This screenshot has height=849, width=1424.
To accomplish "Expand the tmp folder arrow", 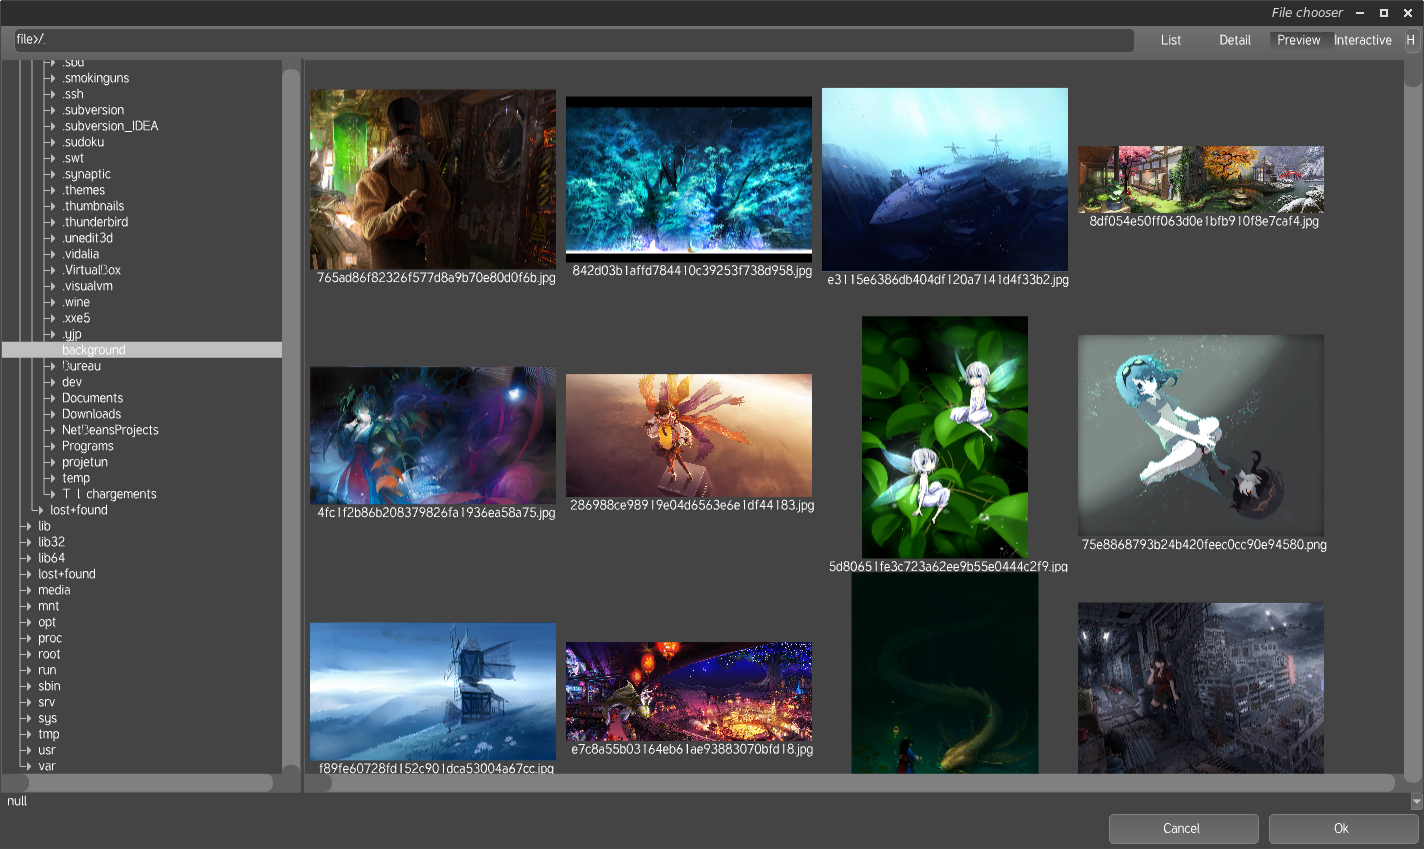I will click(27, 734).
